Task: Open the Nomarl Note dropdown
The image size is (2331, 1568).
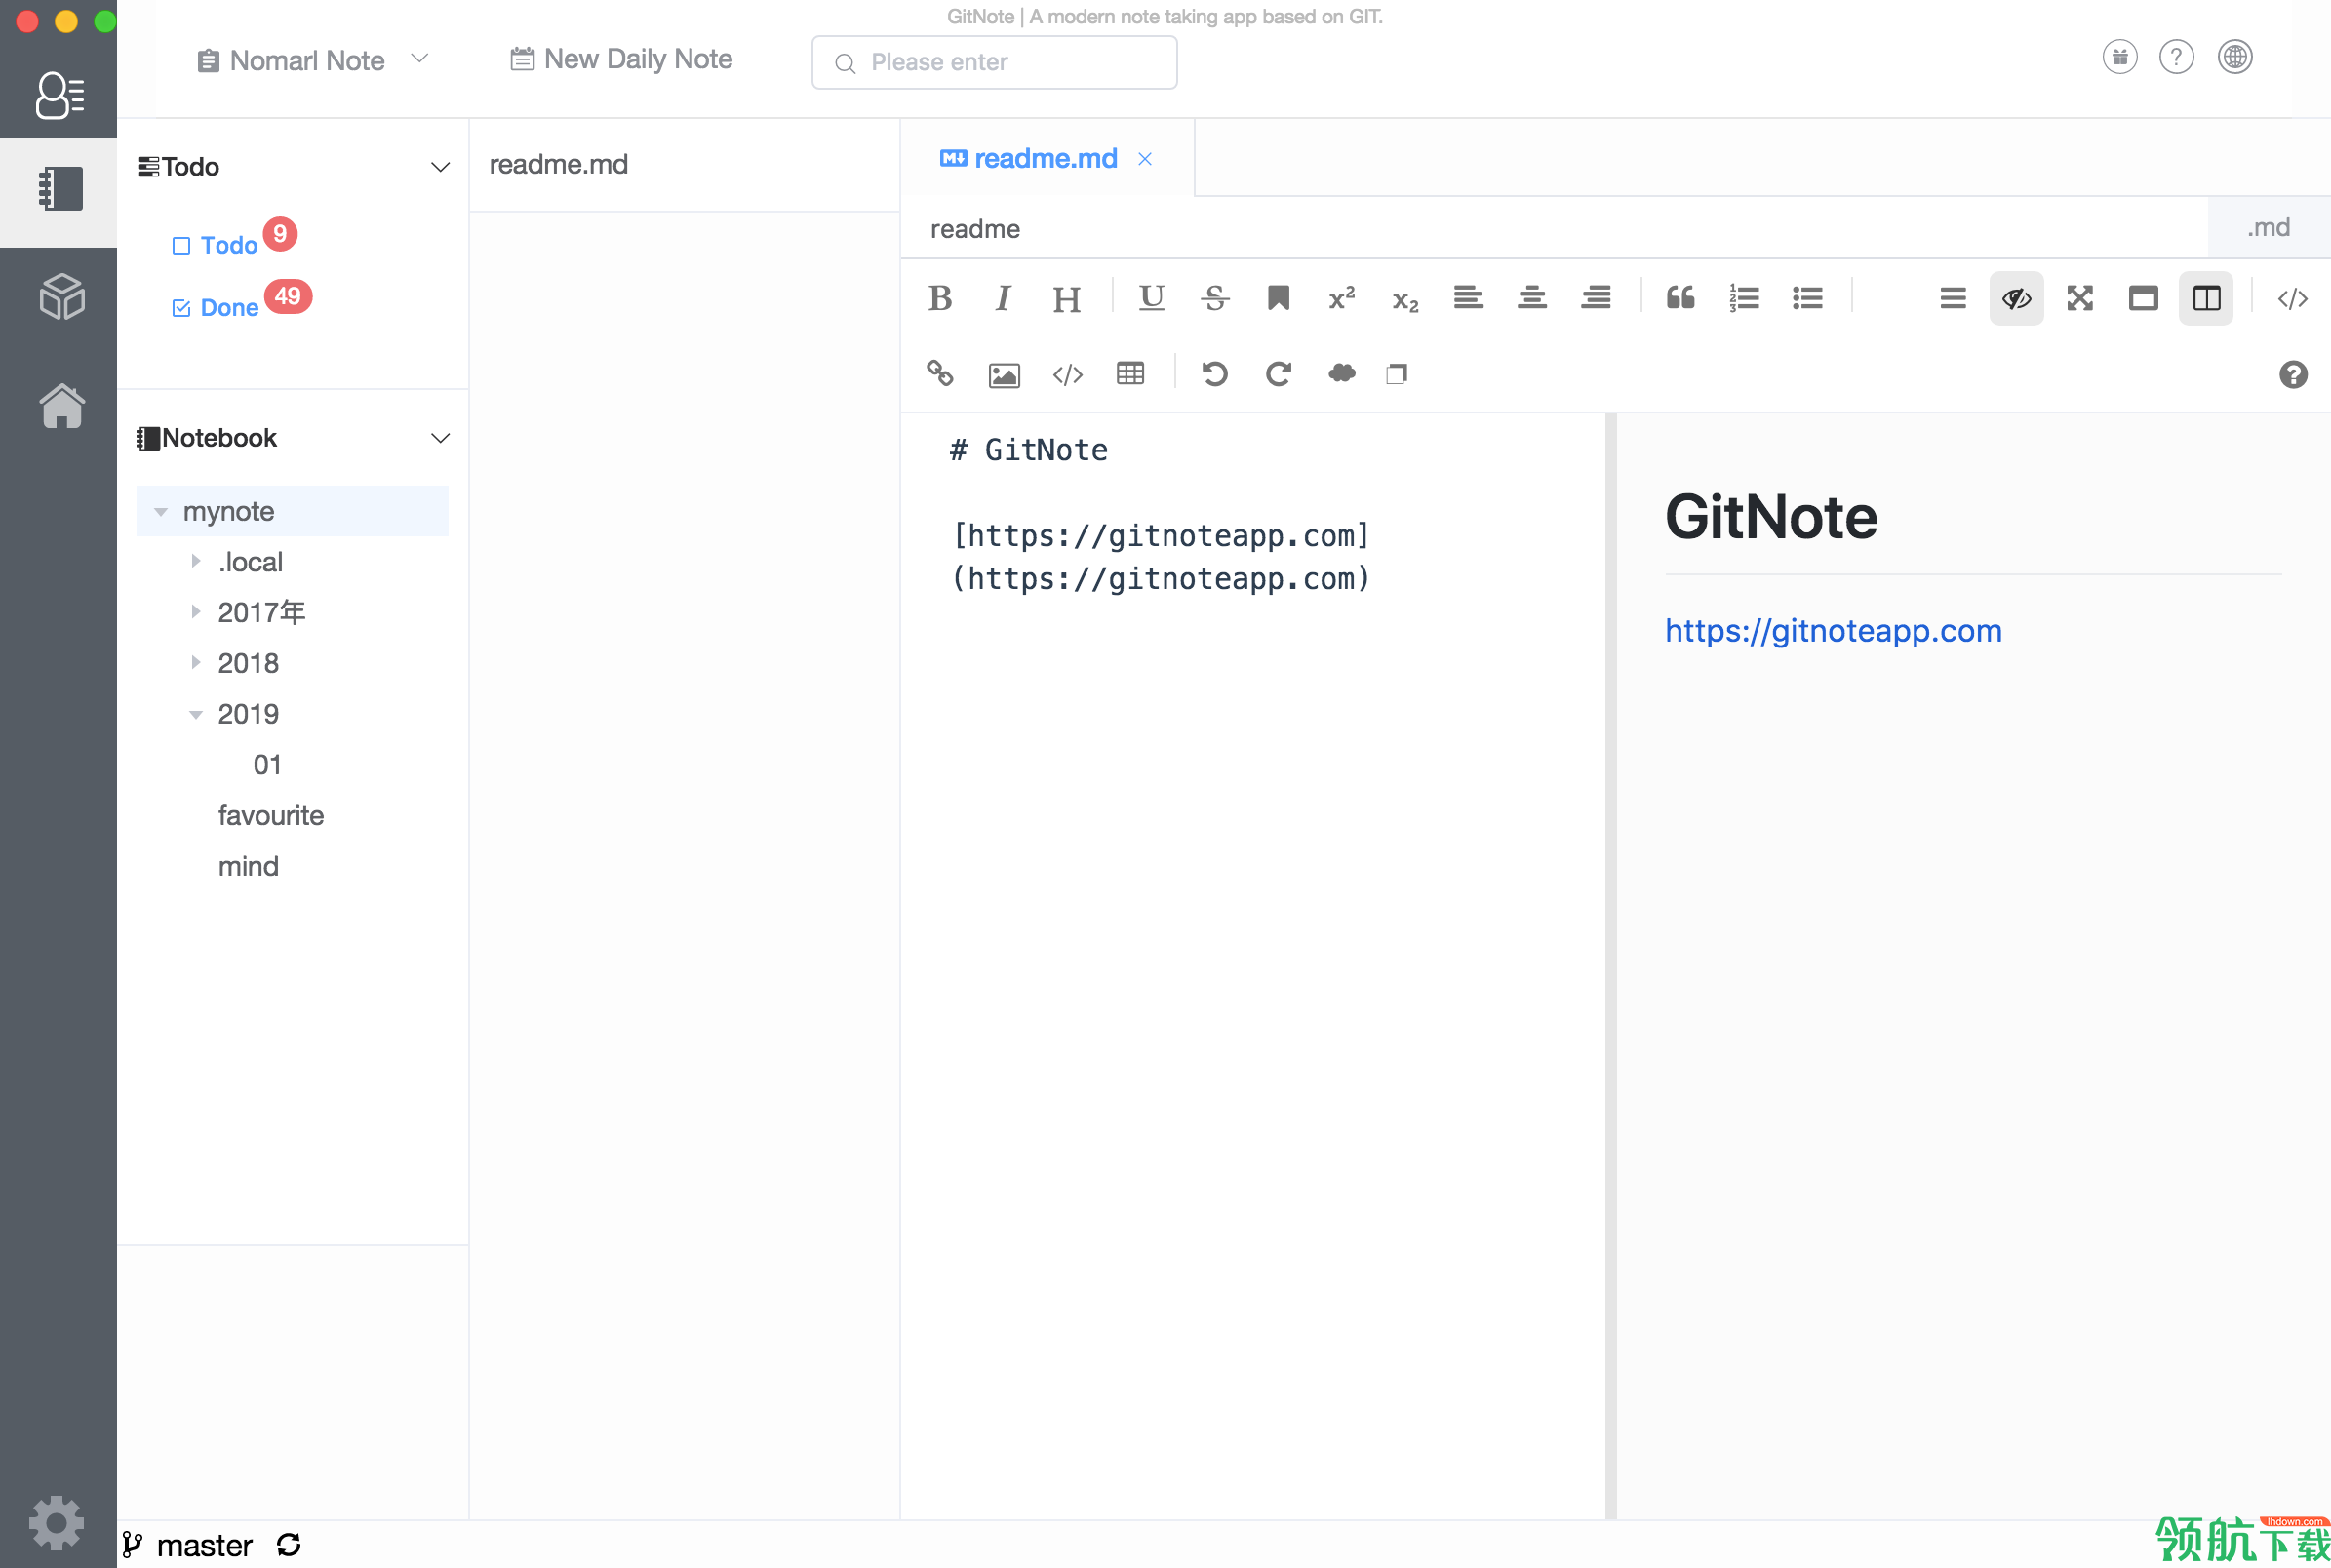Action: [313, 60]
